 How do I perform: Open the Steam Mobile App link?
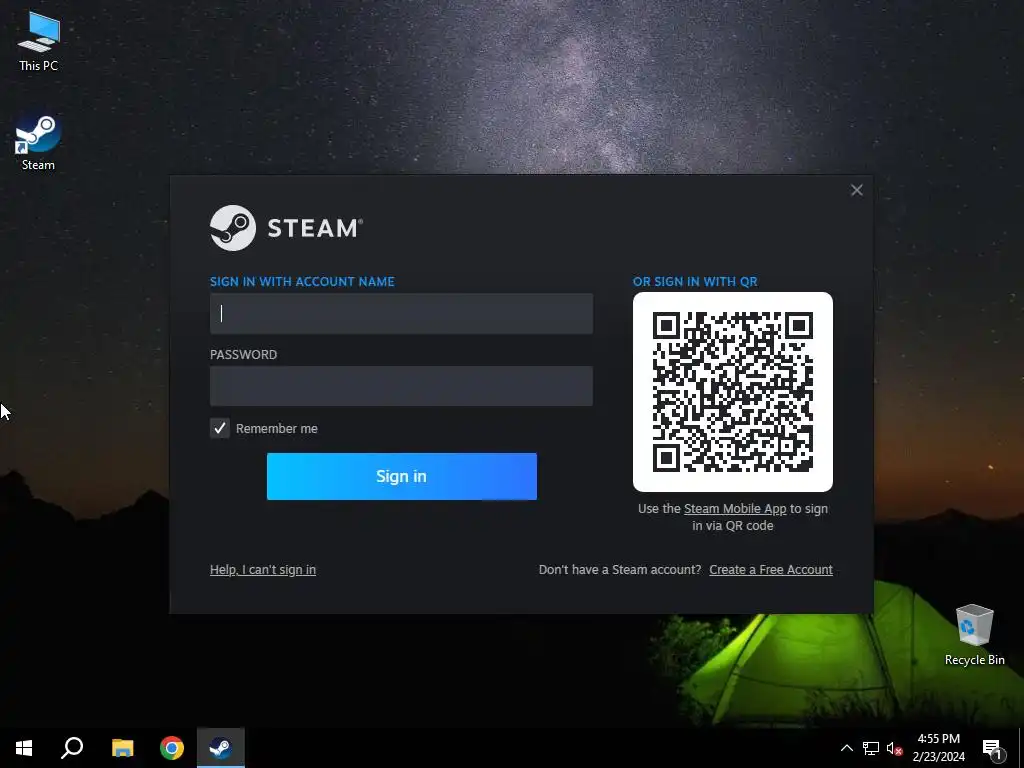pos(735,509)
